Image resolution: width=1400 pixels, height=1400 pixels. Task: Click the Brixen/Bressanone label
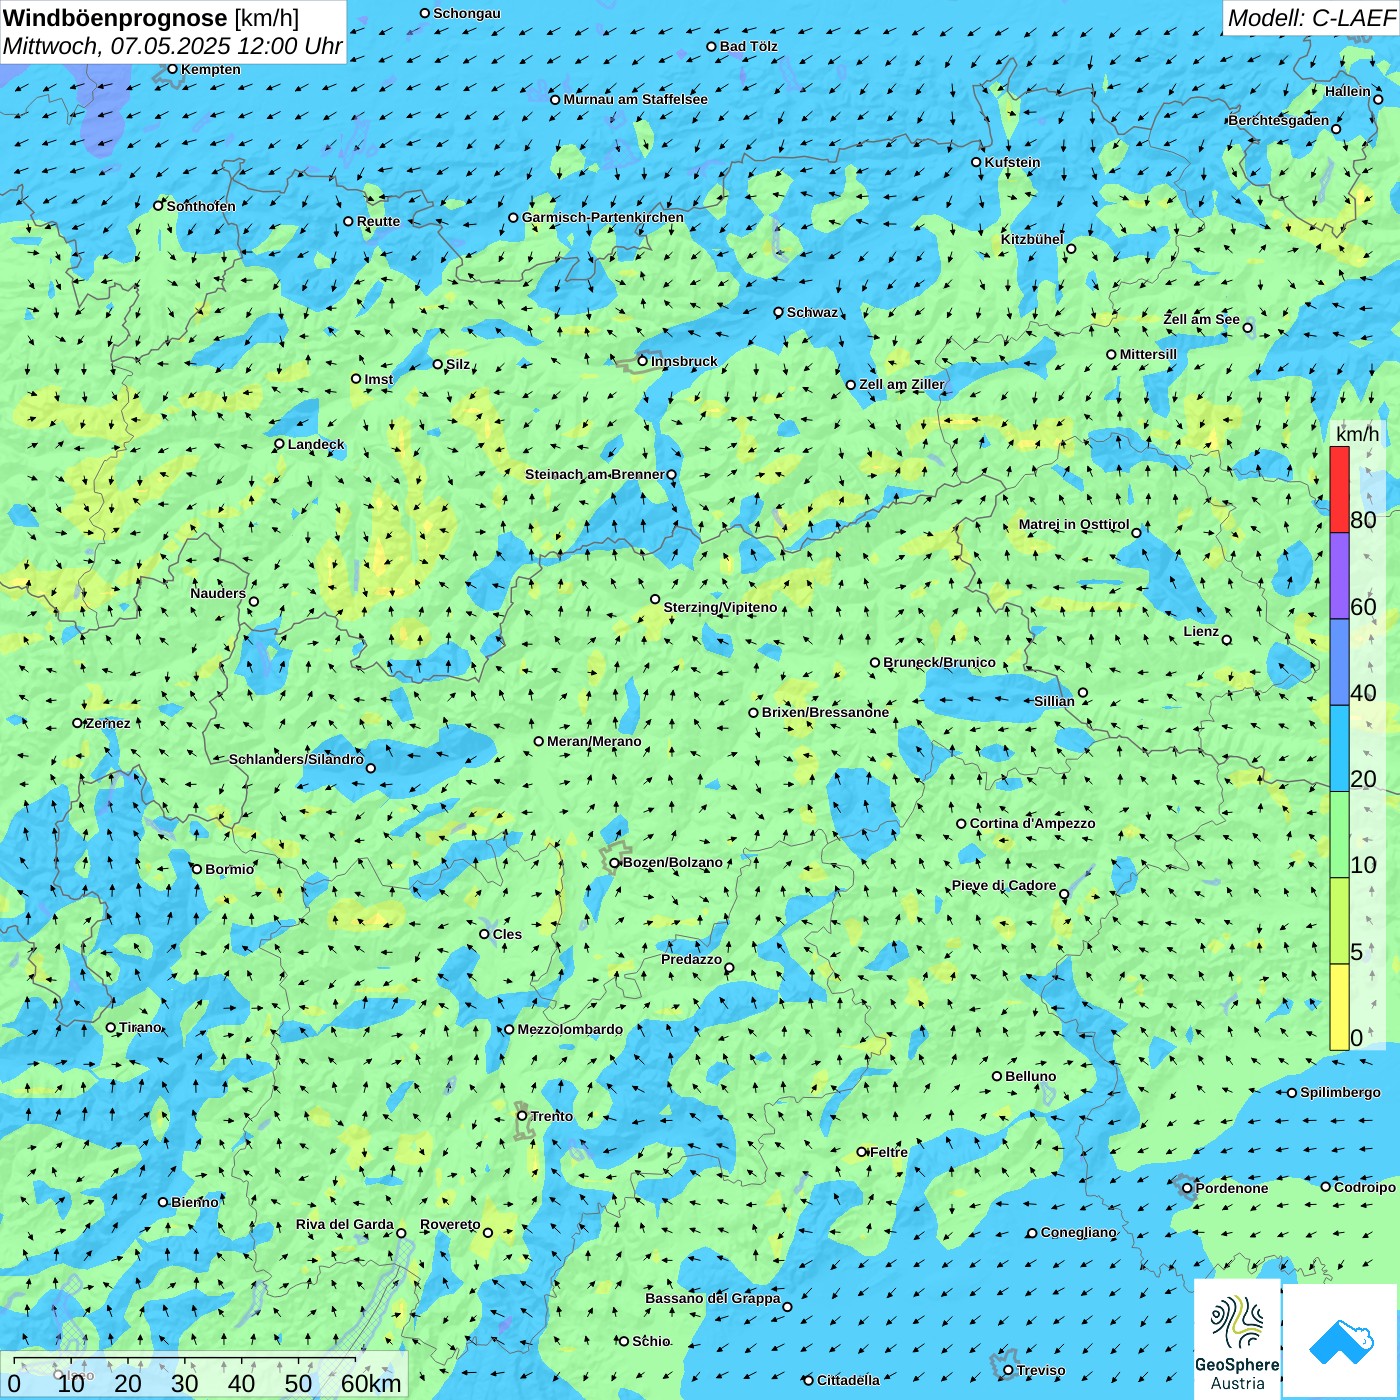point(825,712)
